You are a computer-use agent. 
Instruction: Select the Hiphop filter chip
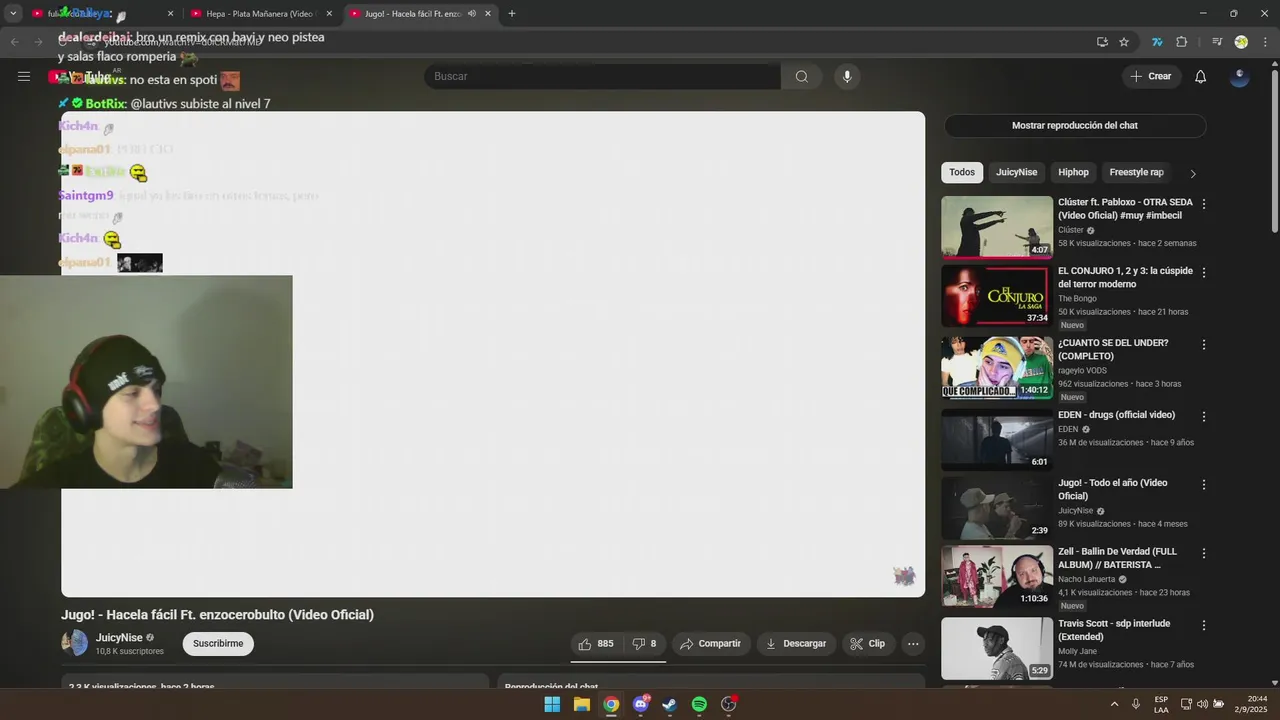[1073, 172]
